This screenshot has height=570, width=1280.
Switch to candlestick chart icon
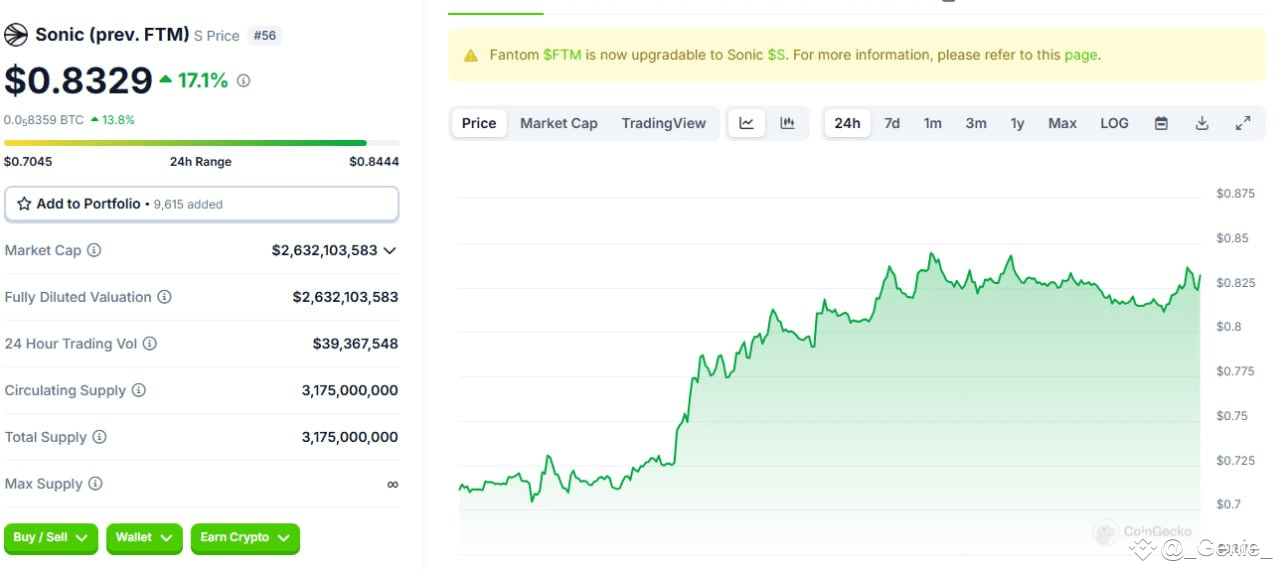click(788, 123)
